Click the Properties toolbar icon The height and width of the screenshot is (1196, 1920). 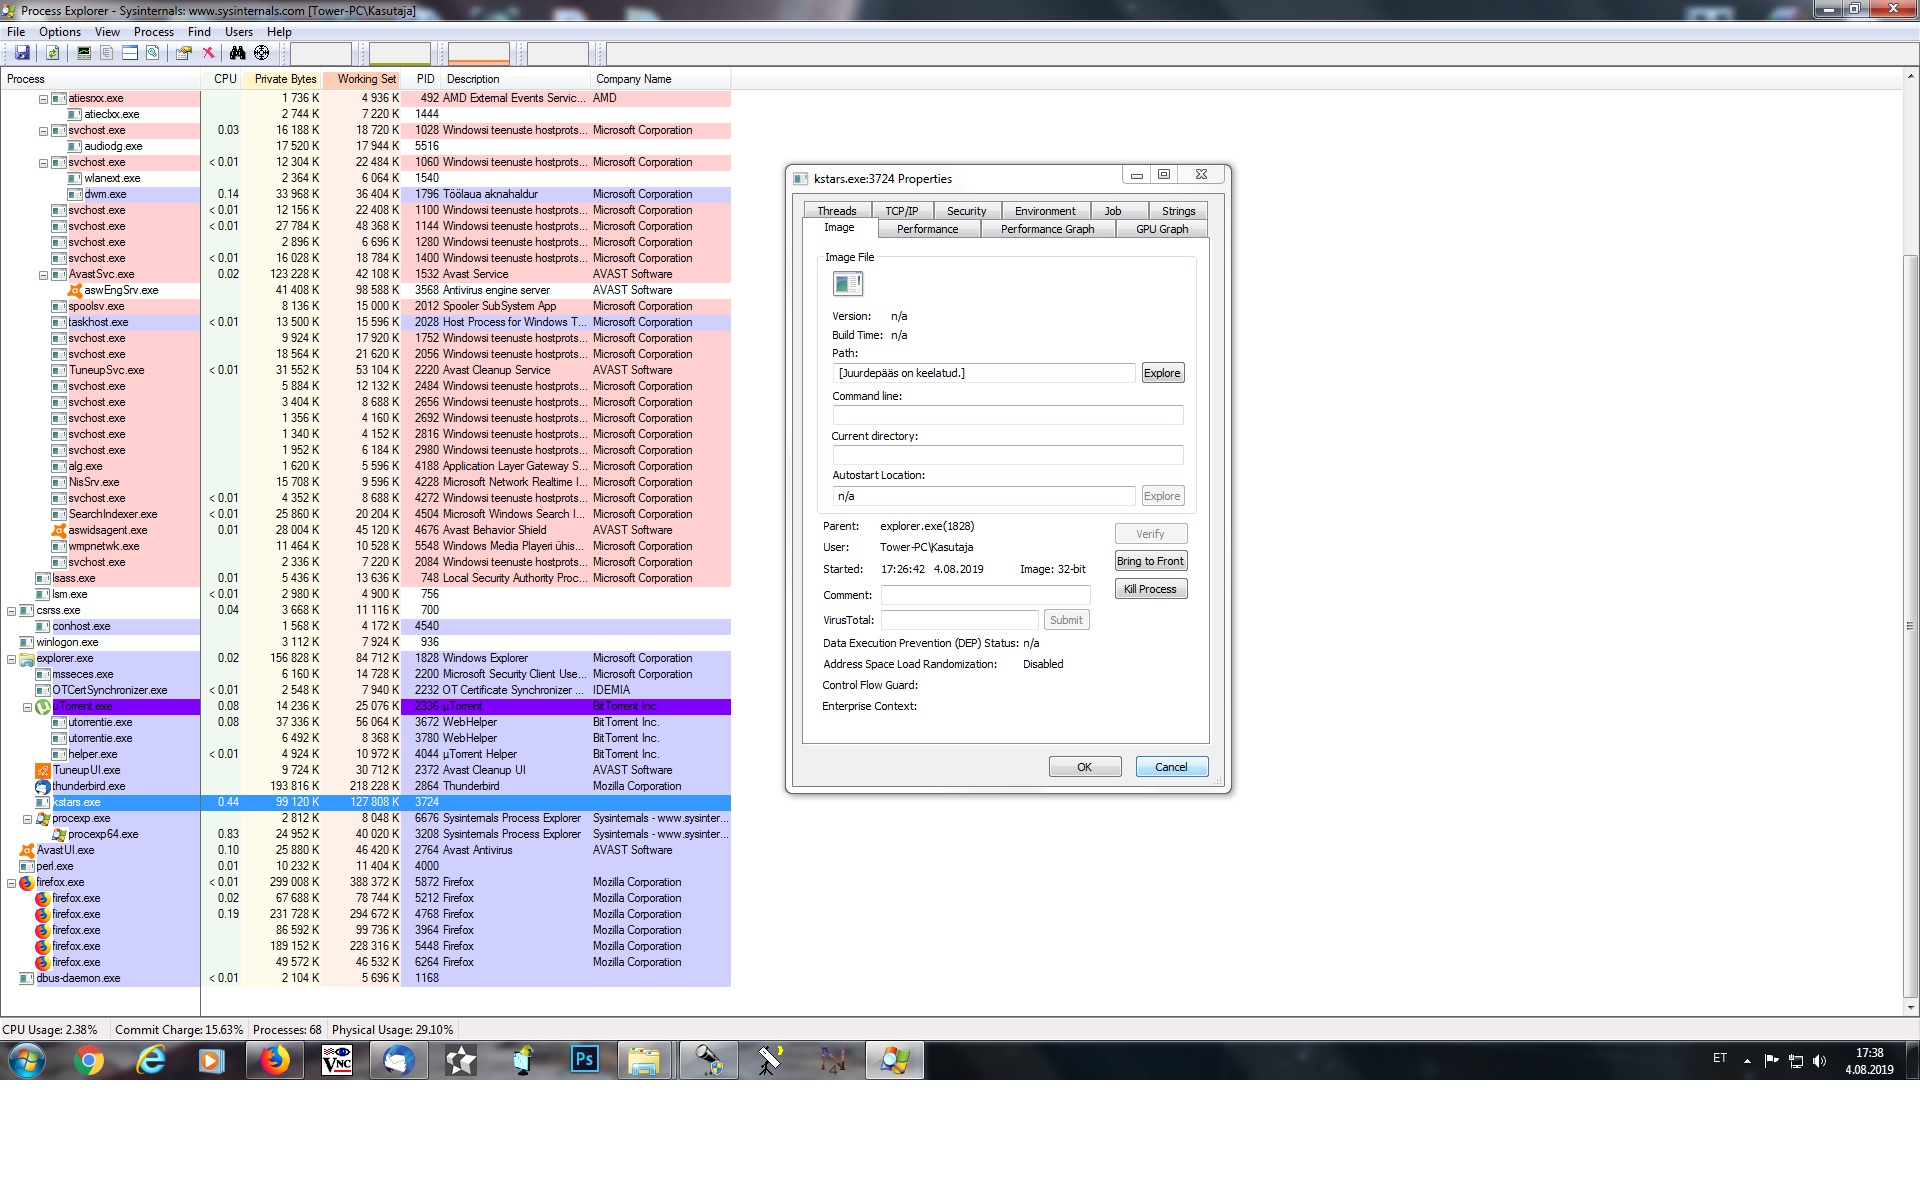tap(184, 53)
